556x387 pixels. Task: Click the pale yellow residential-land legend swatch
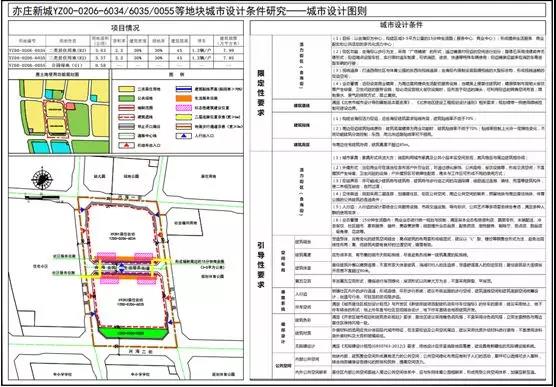(127, 89)
